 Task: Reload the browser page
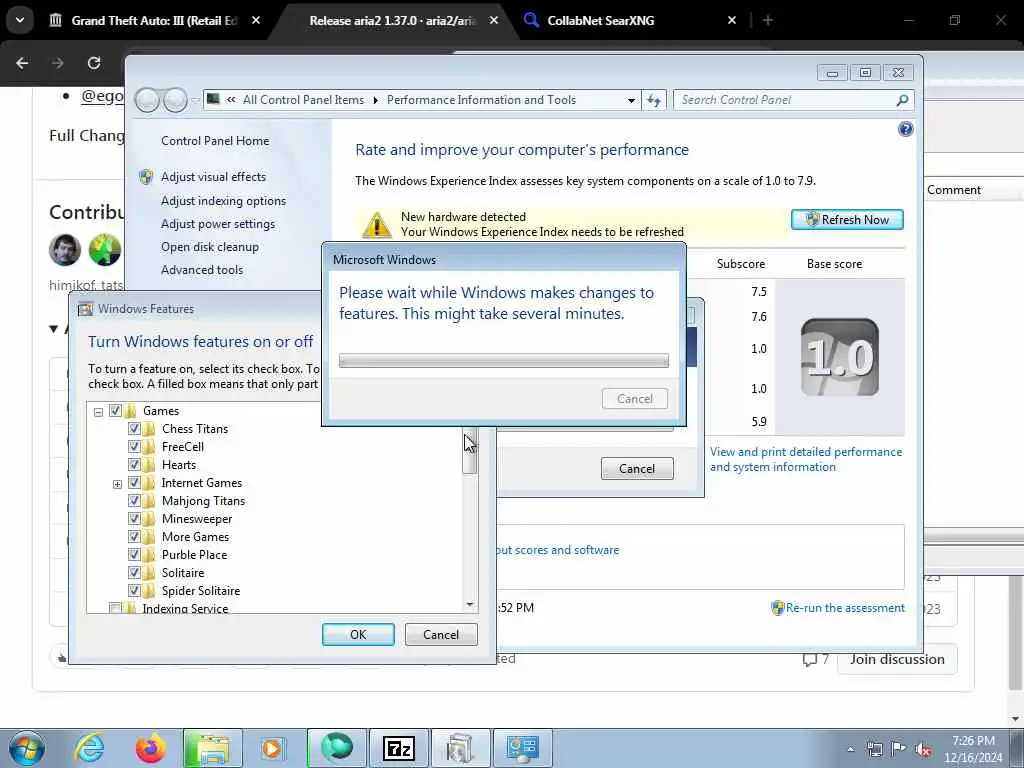tap(94, 63)
